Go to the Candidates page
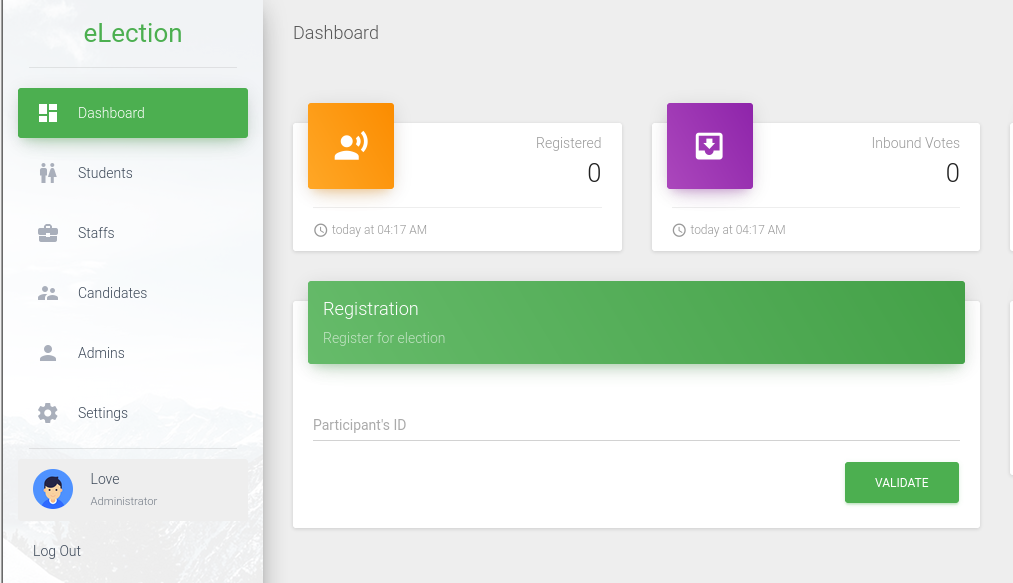 click(x=133, y=293)
